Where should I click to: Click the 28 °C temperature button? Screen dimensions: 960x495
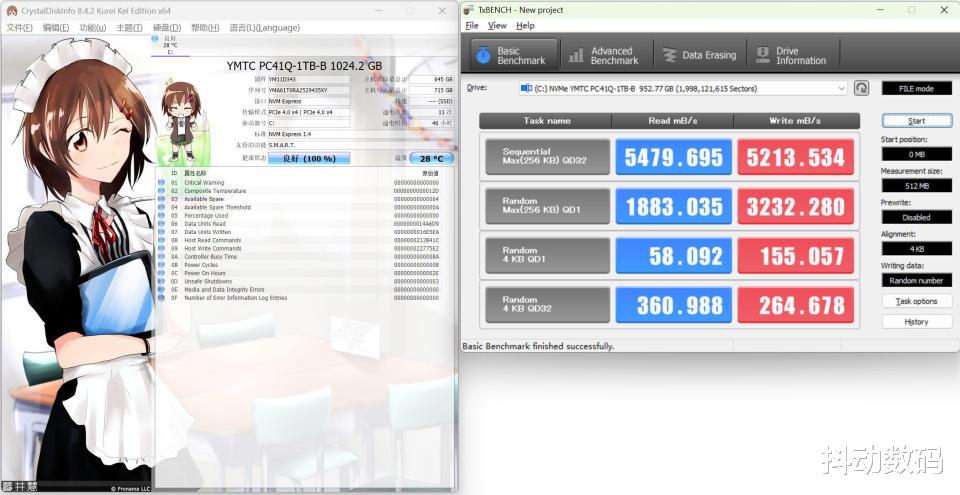[x=431, y=159]
